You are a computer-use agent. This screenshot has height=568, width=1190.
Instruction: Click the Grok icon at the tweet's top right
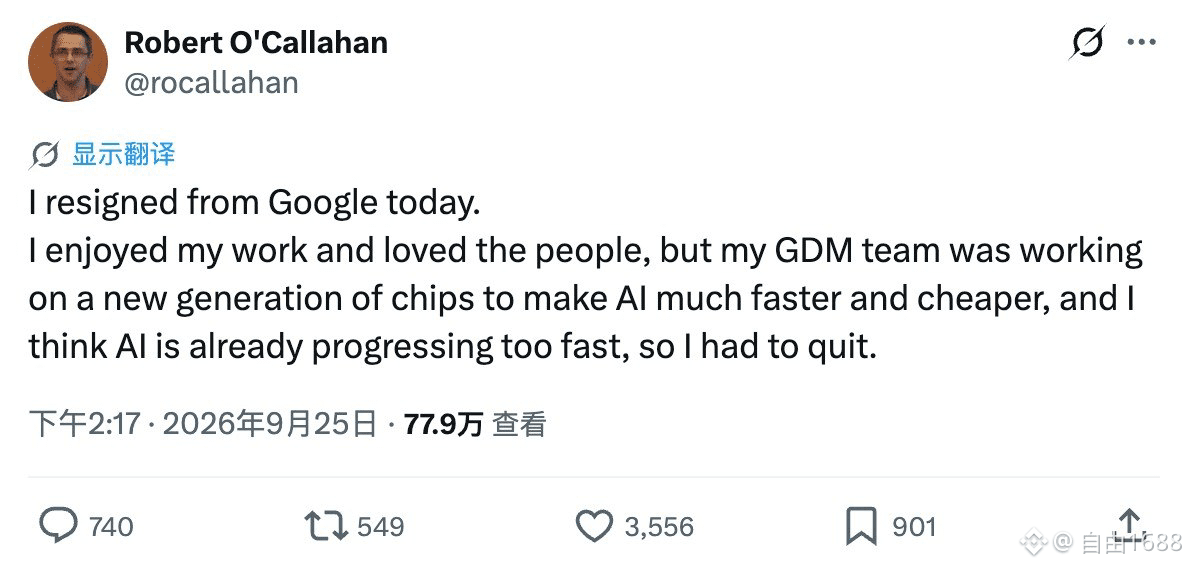point(1088,43)
